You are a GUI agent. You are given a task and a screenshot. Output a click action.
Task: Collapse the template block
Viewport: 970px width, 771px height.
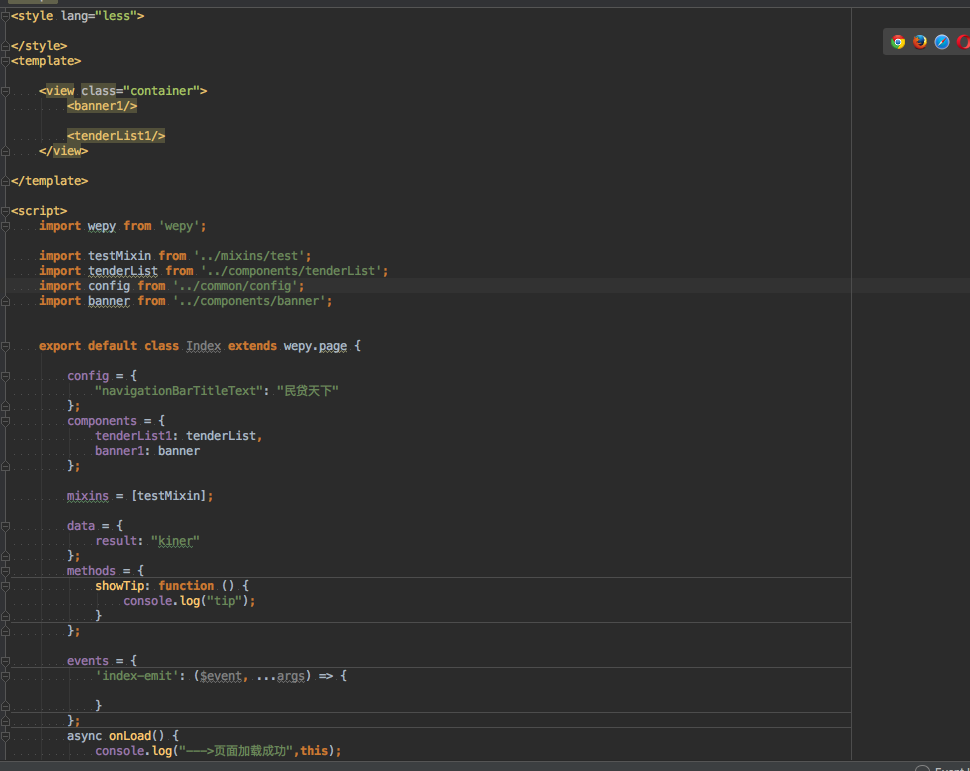(5, 60)
